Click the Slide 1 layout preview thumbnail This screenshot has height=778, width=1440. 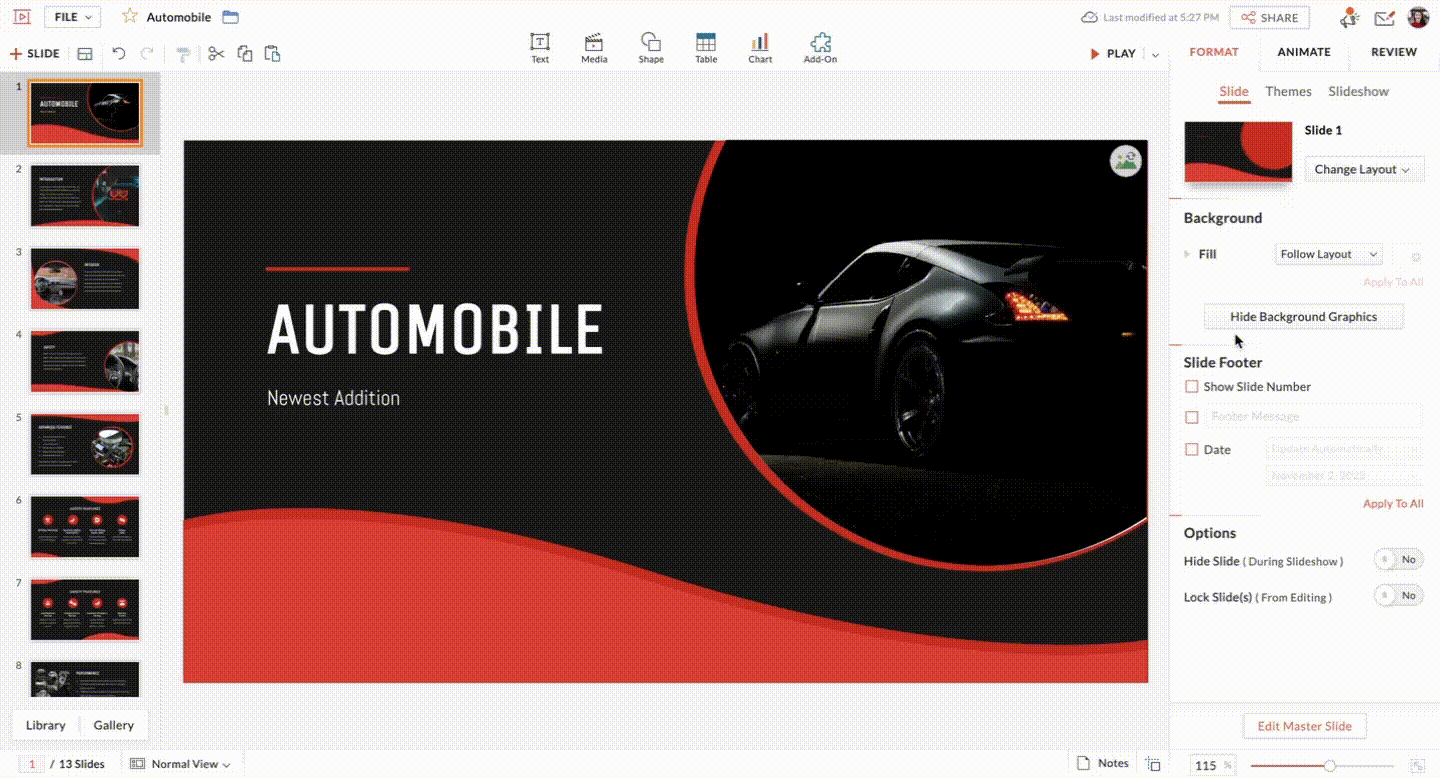pyautogui.click(x=1238, y=152)
